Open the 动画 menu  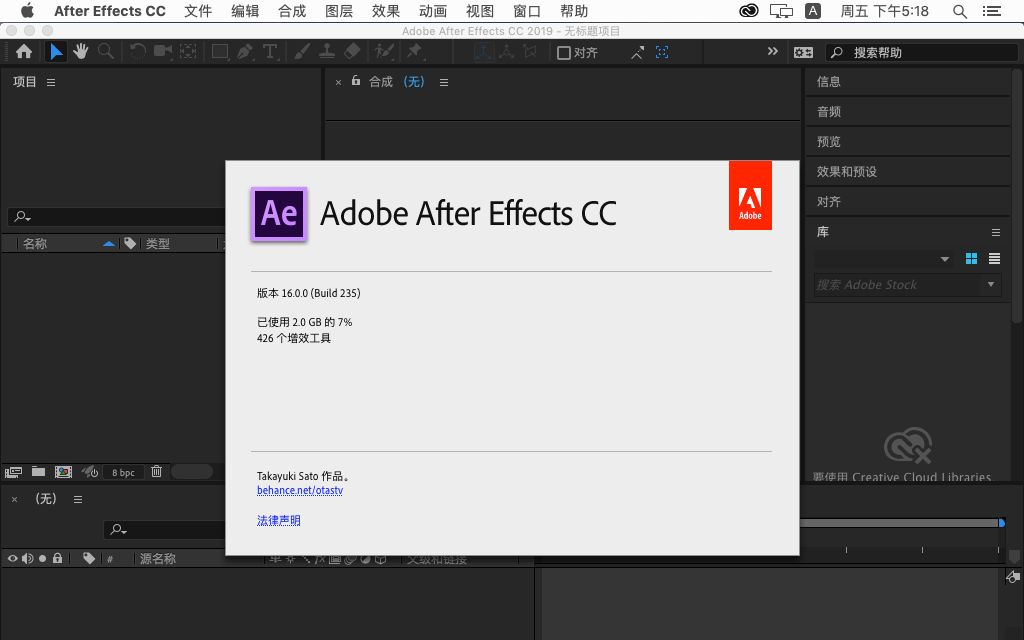pos(433,11)
